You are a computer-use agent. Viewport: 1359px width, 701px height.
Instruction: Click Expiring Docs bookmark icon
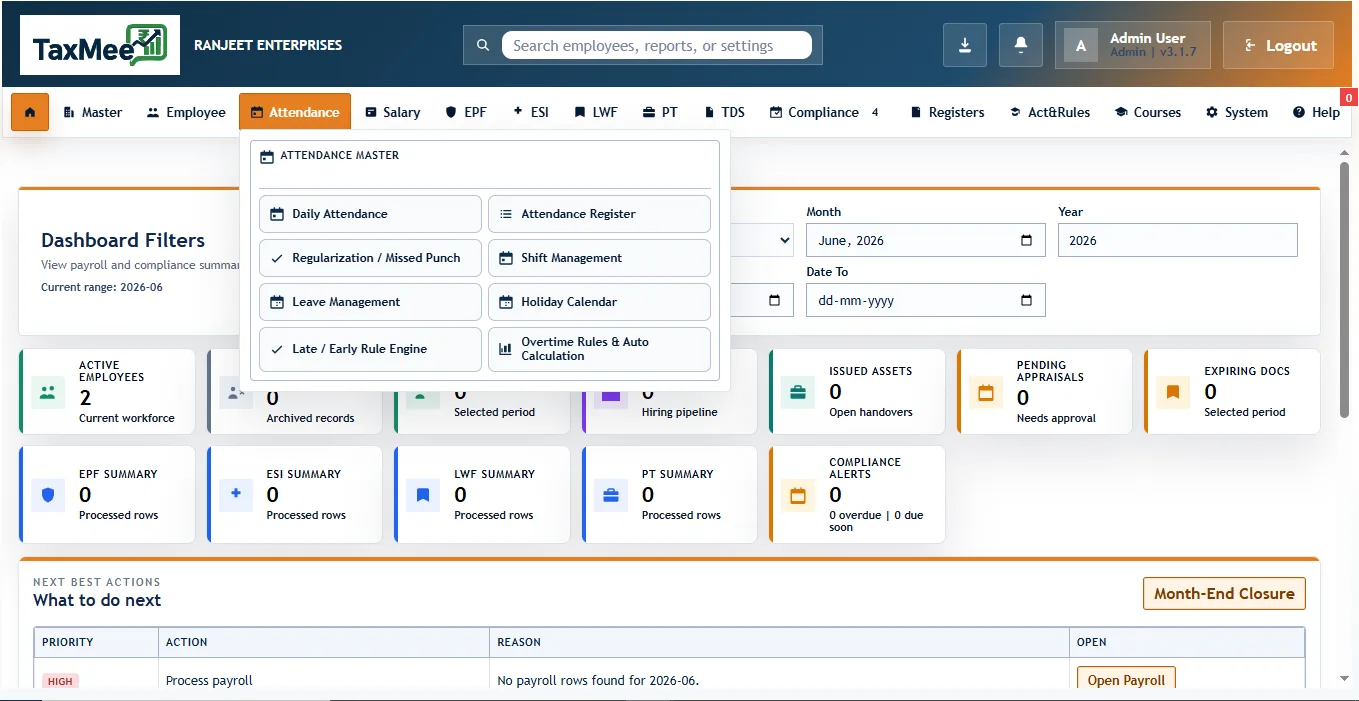point(1173,392)
